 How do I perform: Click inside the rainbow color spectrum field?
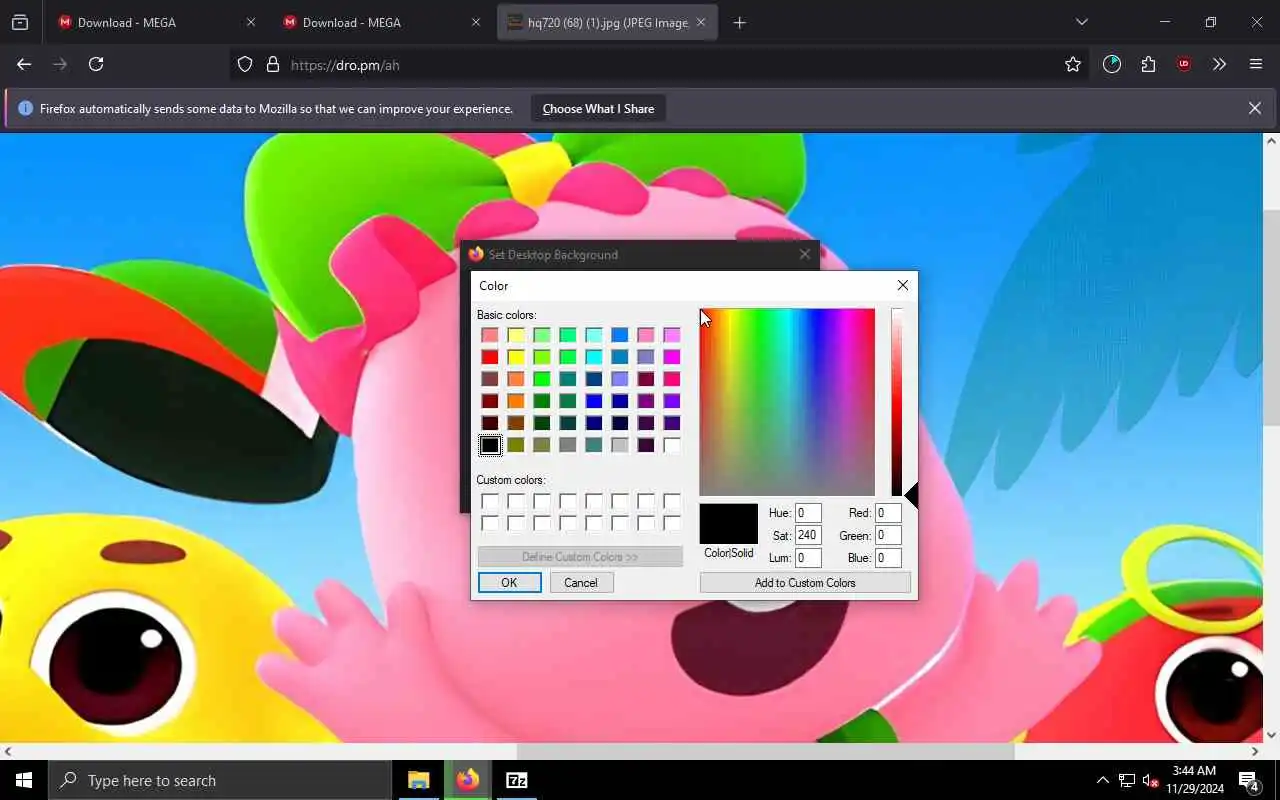[x=787, y=402]
